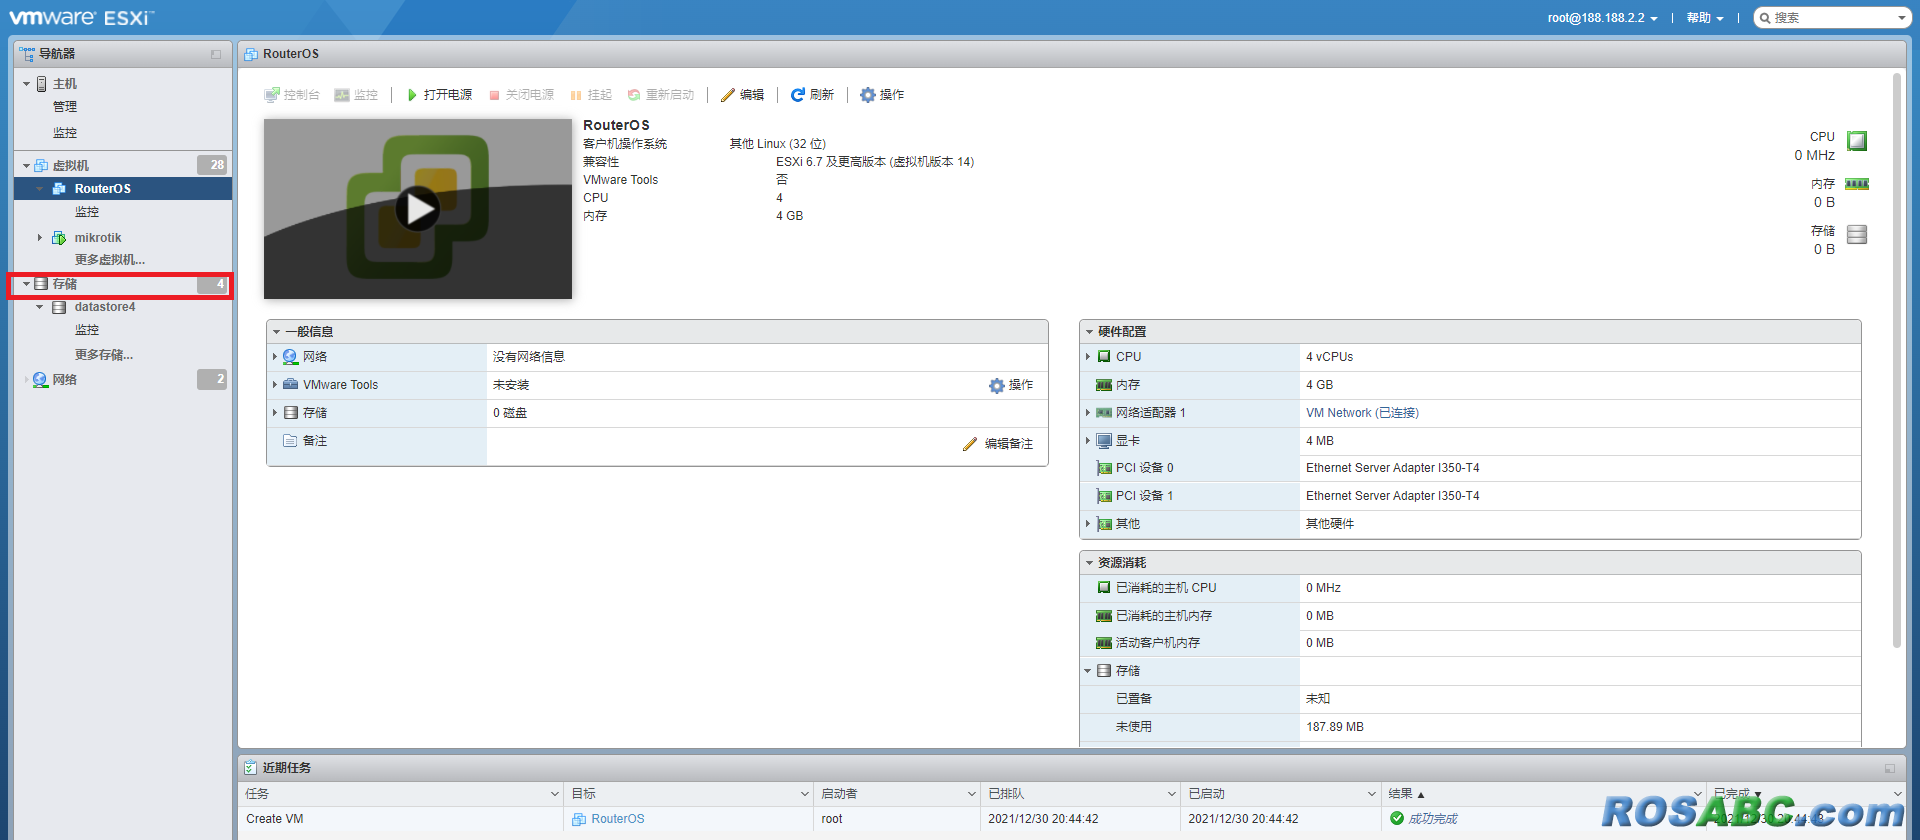Click the 刷新 refresh button

812,95
